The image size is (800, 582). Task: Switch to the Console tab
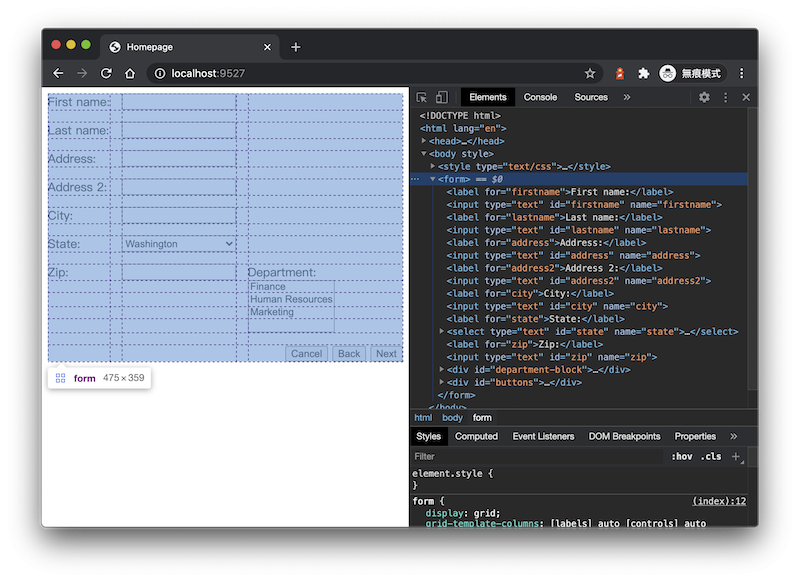pyautogui.click(x=540, y=97)
